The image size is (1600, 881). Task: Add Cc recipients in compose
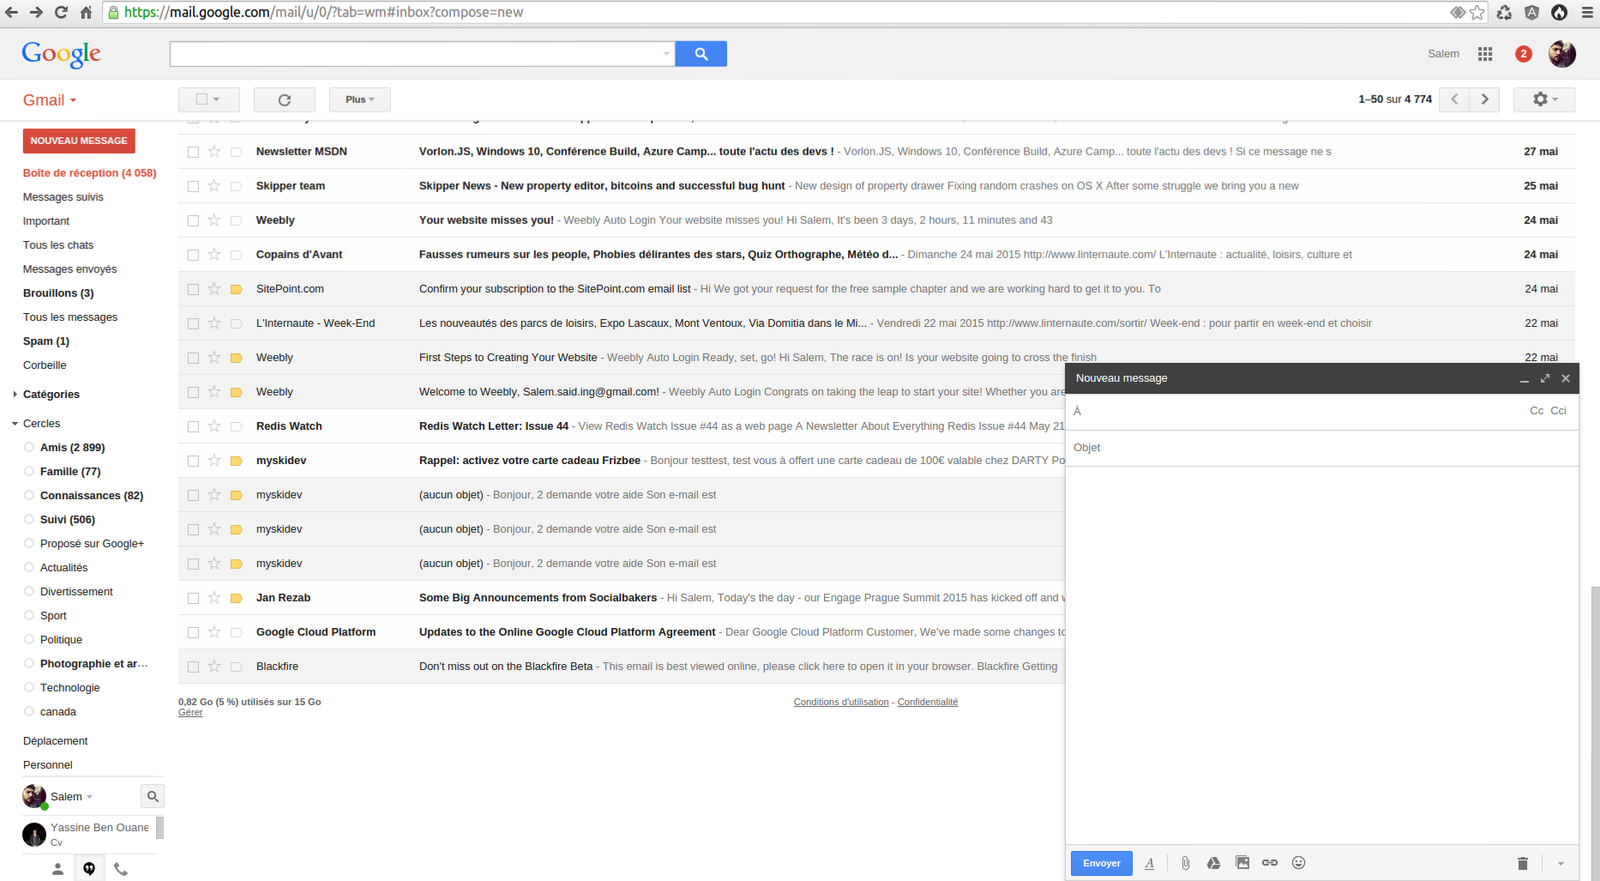[1536, 411]
